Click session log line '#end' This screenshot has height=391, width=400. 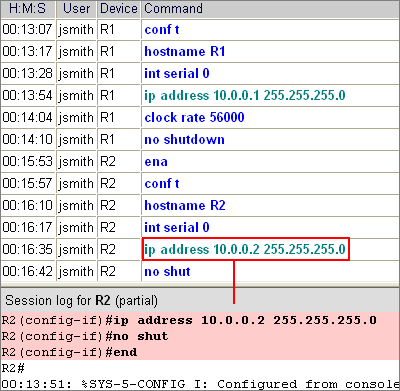tap(69, 353)
